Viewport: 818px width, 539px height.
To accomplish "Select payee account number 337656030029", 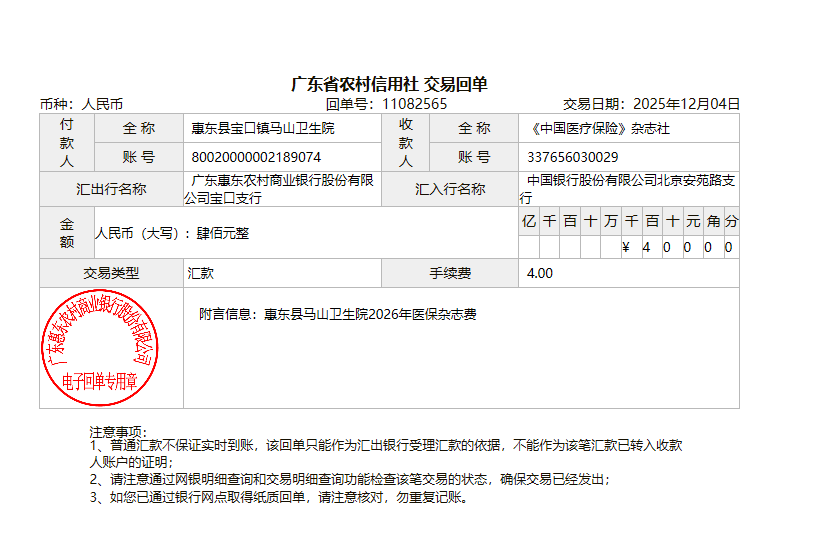I will pyautogui.click(x=572, y=157).
